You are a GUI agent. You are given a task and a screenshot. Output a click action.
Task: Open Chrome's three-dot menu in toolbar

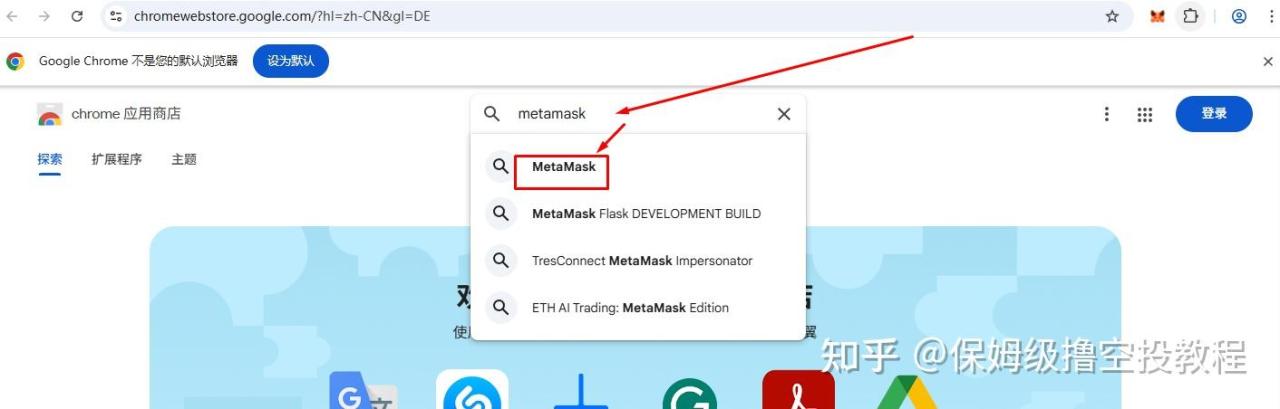[1269, 16]
